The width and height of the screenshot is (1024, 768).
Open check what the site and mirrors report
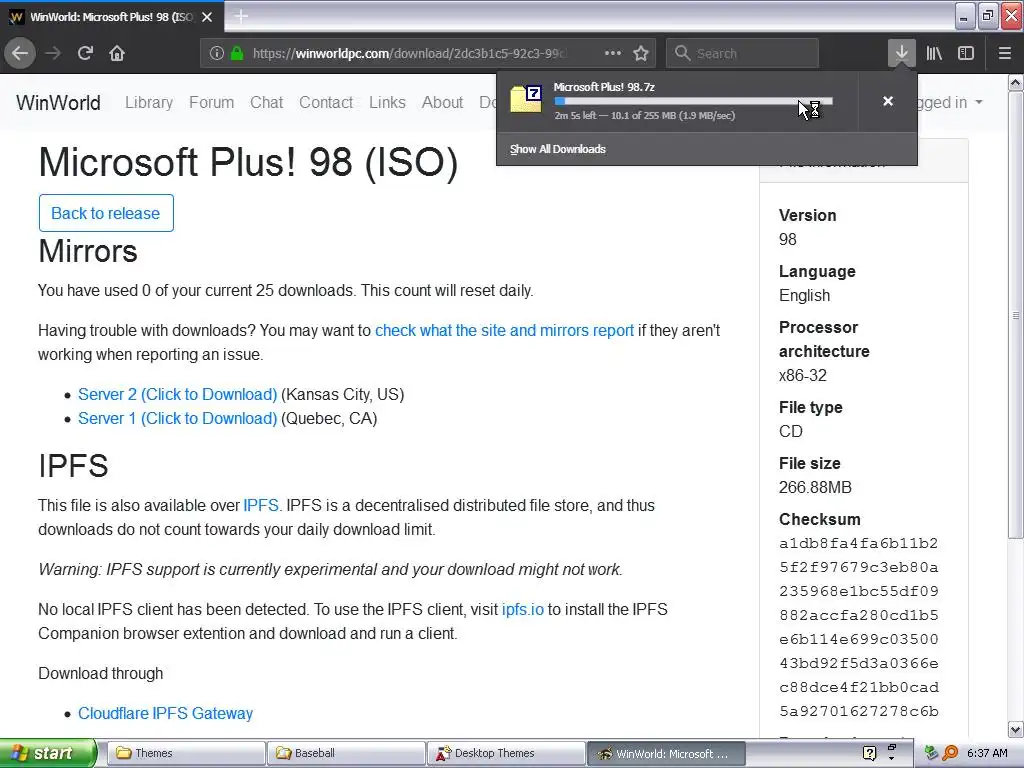[x=504, y=330]
